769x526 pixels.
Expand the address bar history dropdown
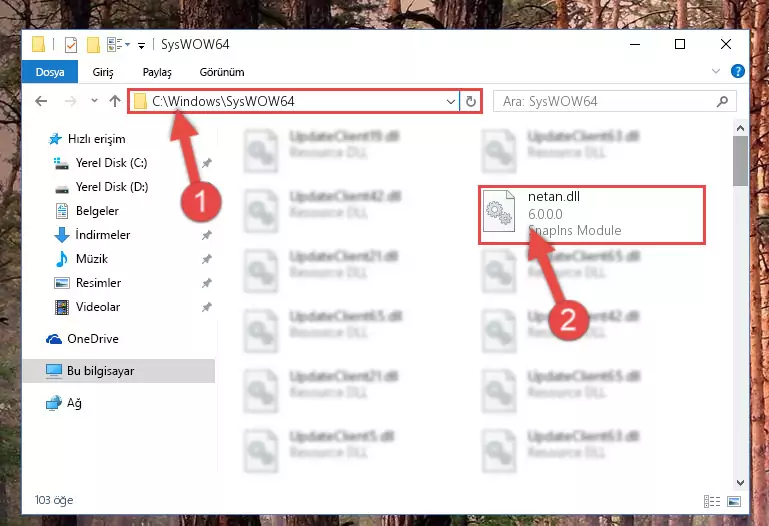451,101
